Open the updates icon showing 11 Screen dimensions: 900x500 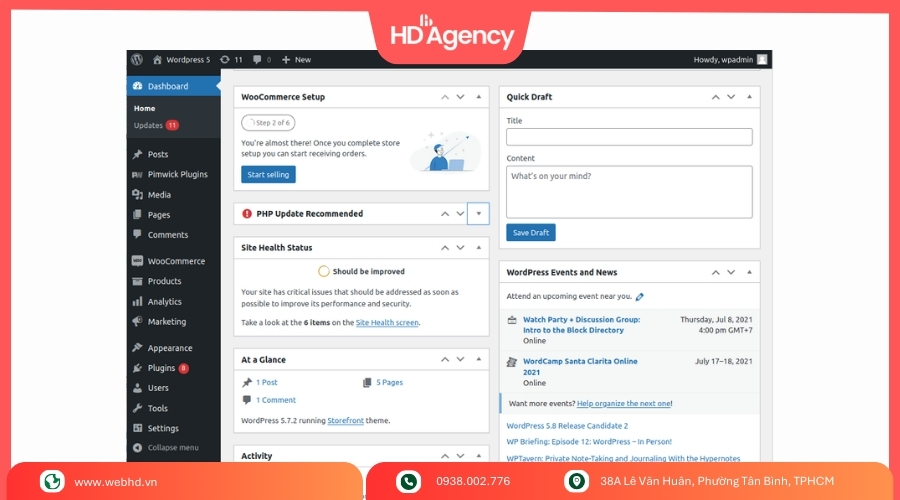coord(224,60)
